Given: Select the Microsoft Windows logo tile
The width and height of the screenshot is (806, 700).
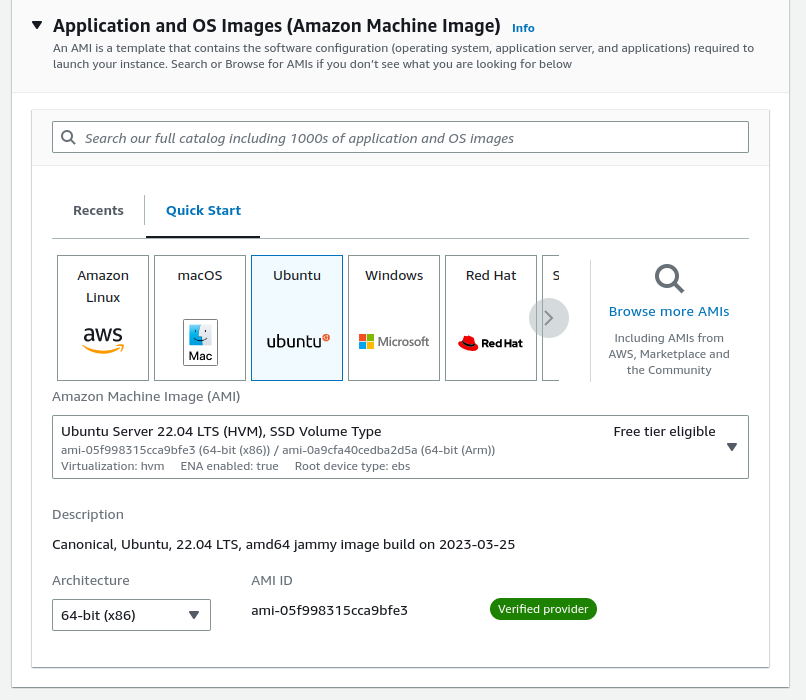Looking at the screenshot, I should point(394,318).
